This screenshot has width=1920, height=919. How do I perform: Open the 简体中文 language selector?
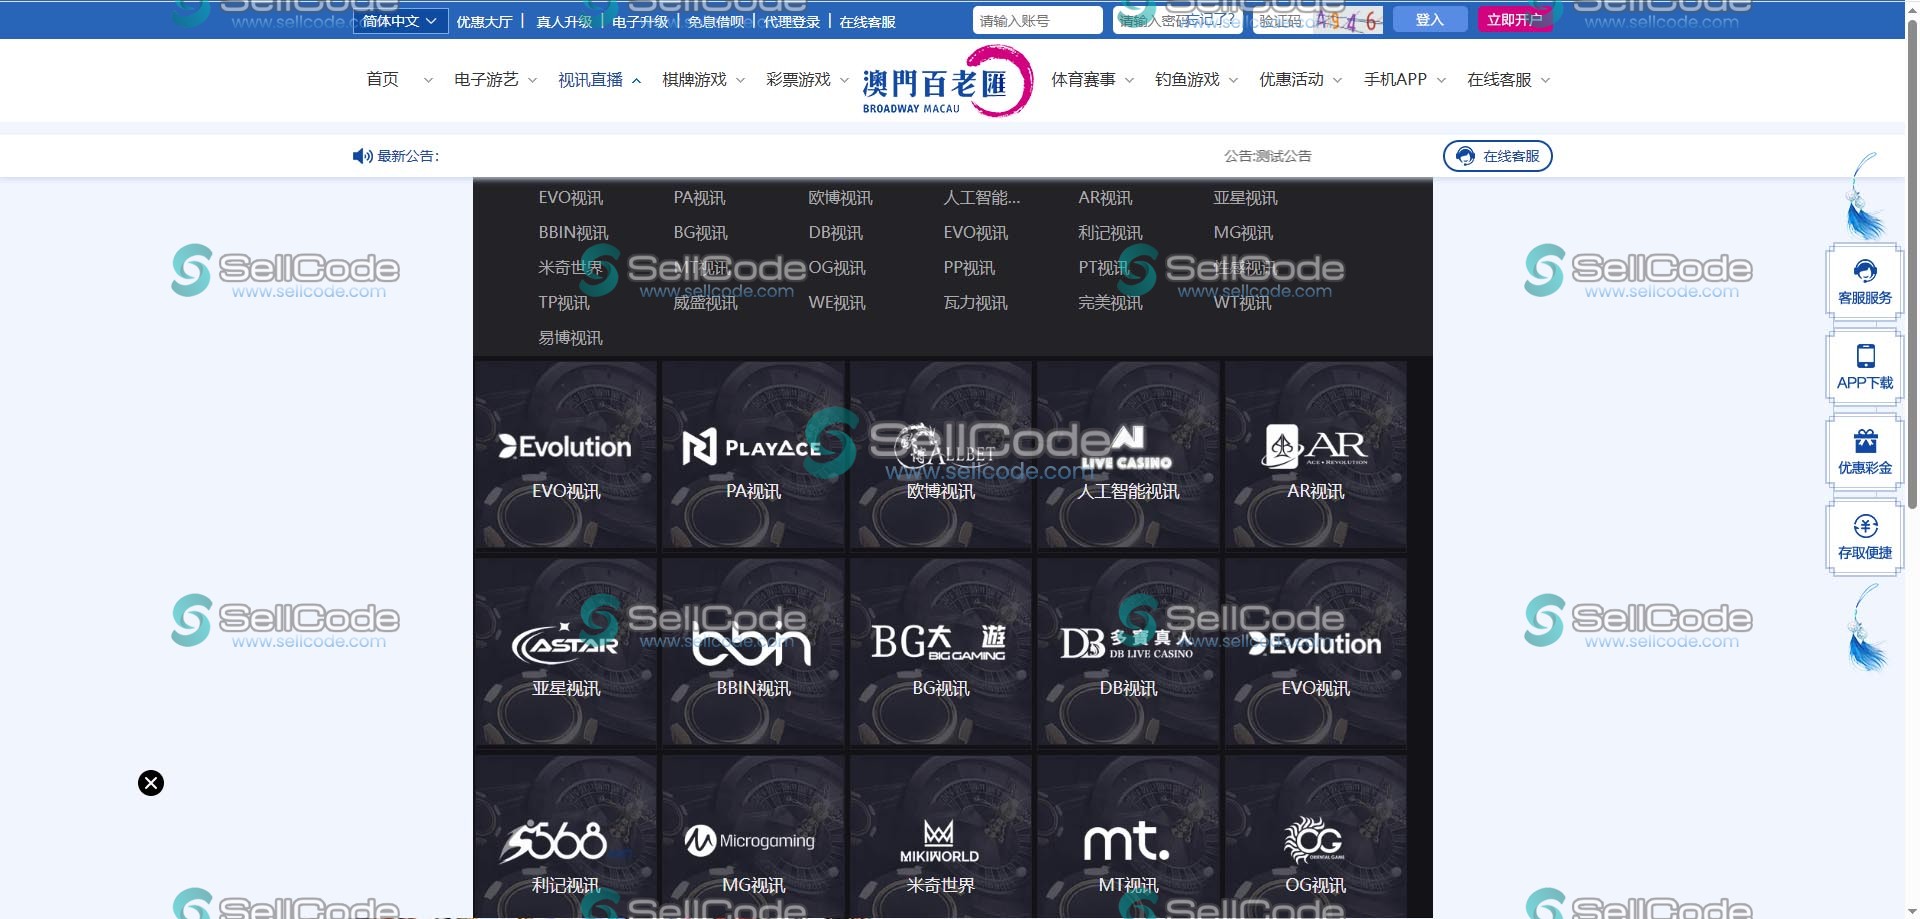coord(400,20)
